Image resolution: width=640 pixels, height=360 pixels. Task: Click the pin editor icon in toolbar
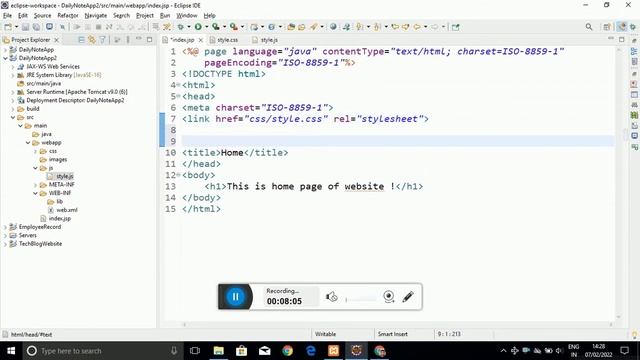point(456,27)
